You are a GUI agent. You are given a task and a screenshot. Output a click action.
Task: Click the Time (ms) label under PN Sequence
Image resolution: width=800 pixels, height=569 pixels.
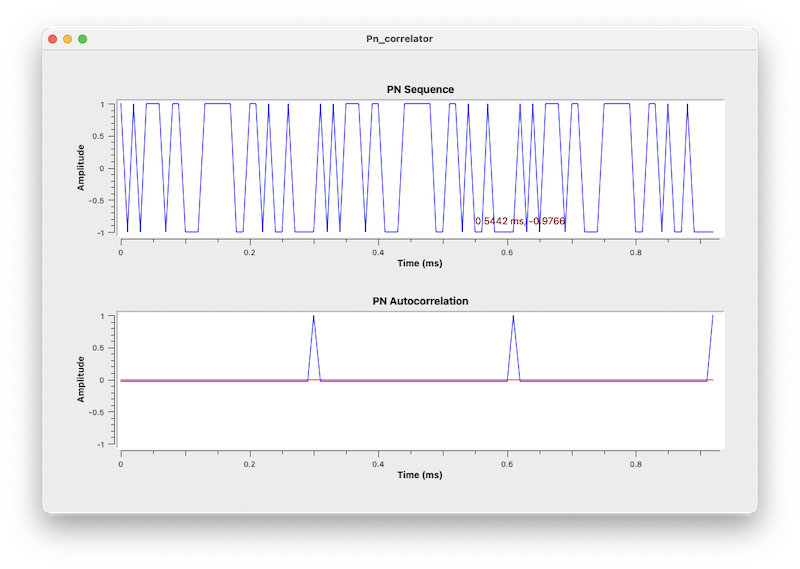pyautogui.click(x=420, y=264)
